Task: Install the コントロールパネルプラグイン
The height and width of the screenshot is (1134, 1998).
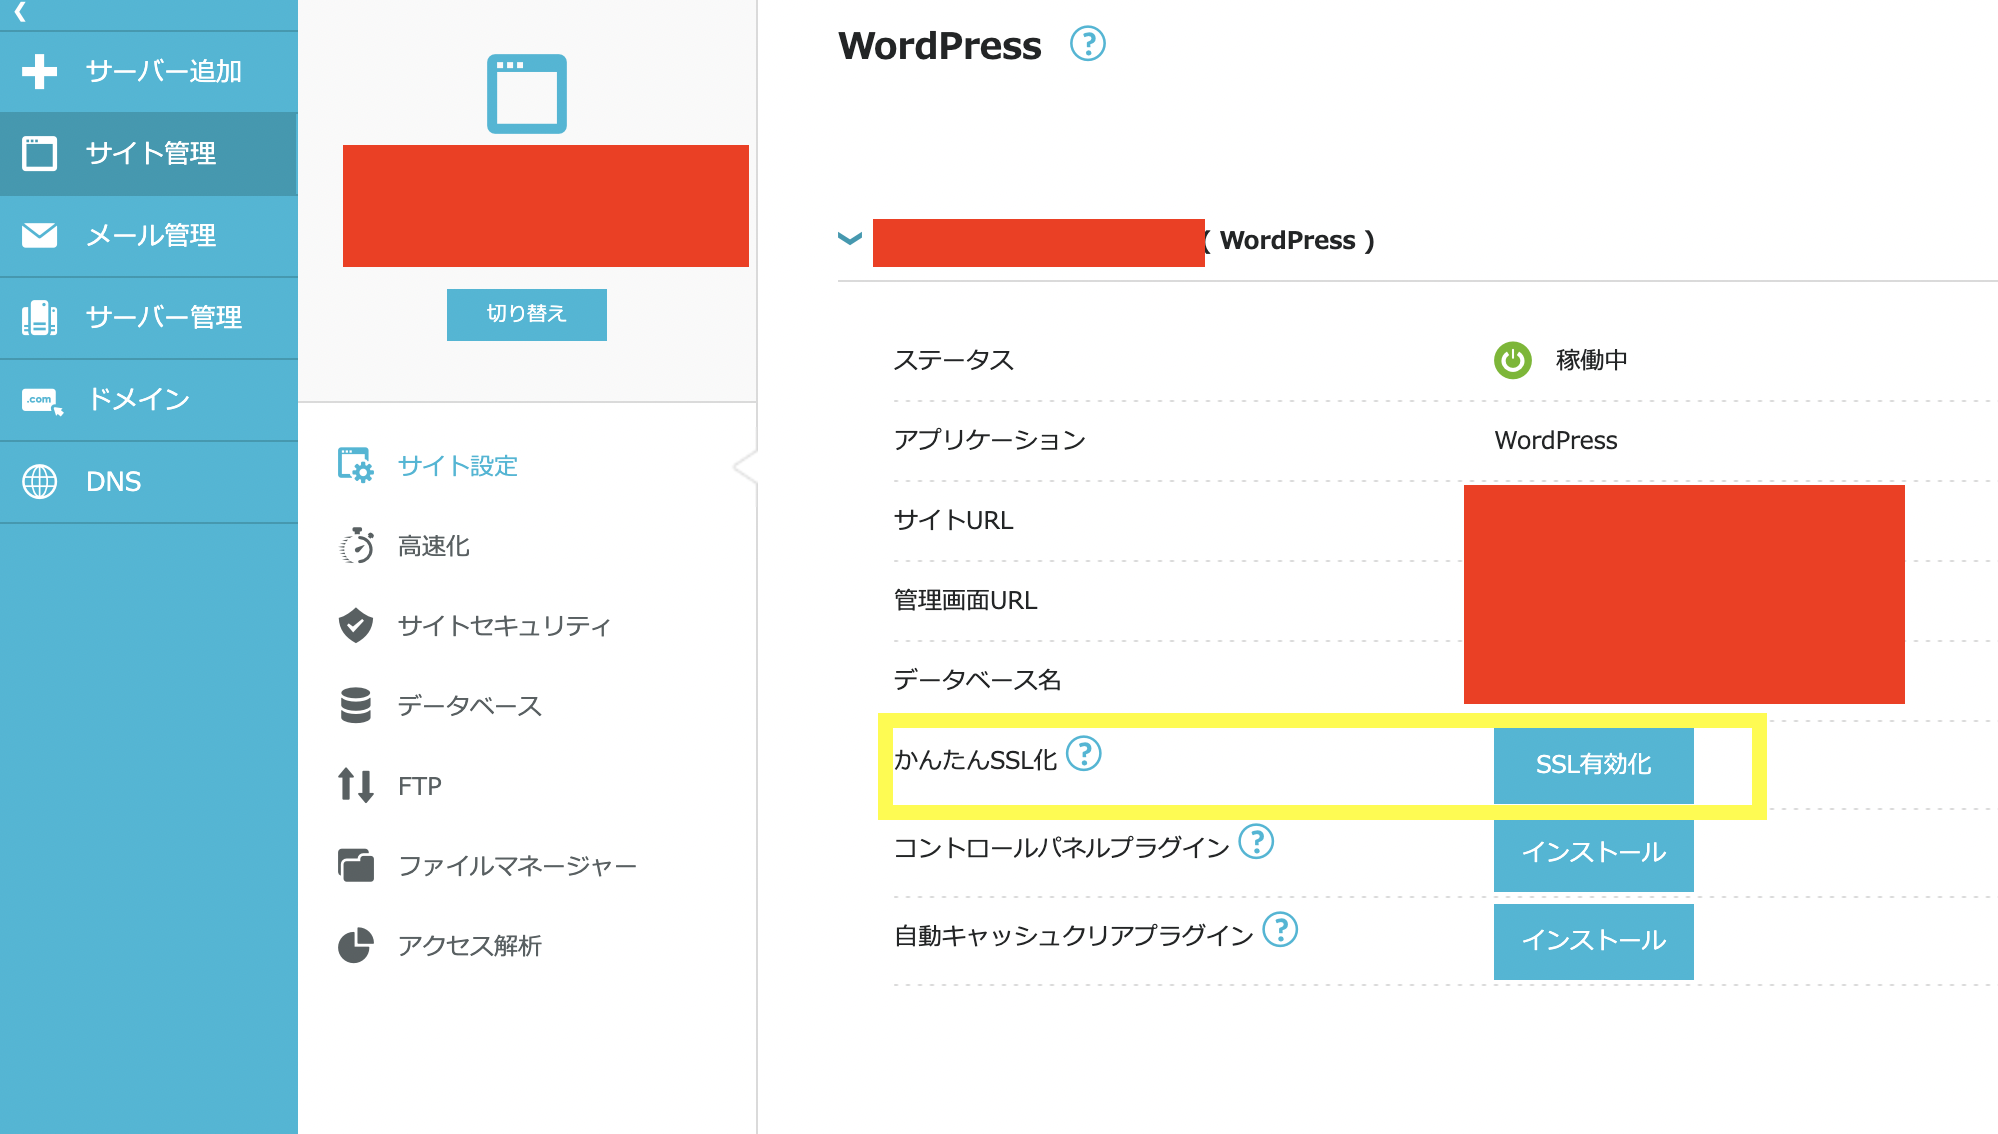Action: tap(1593, 854)
